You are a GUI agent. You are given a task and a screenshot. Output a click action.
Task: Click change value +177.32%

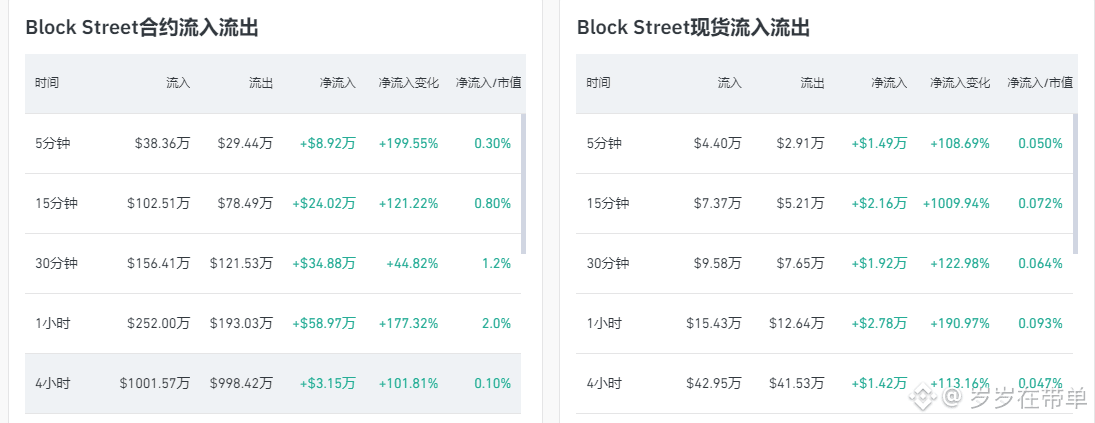coord(409,324)
